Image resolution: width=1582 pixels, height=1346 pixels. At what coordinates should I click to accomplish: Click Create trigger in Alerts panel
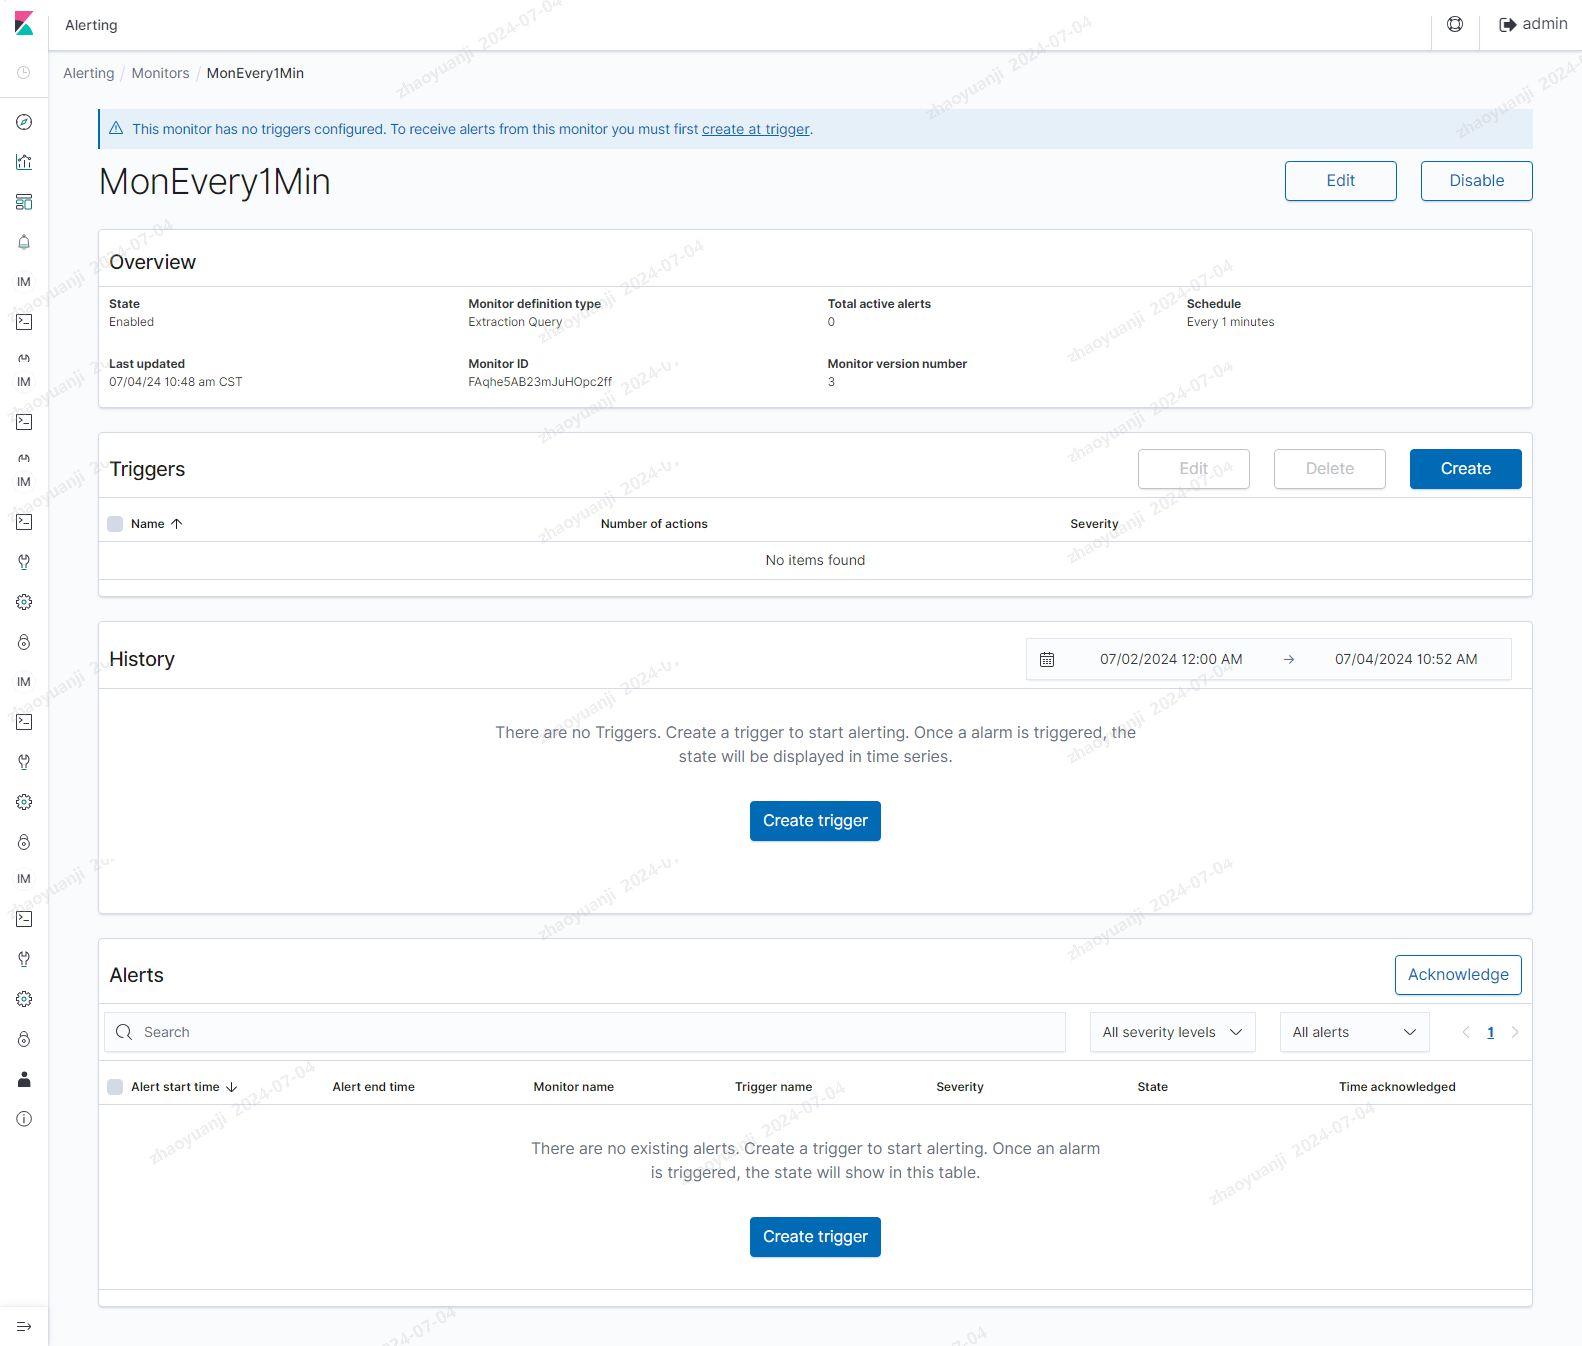815,1237
